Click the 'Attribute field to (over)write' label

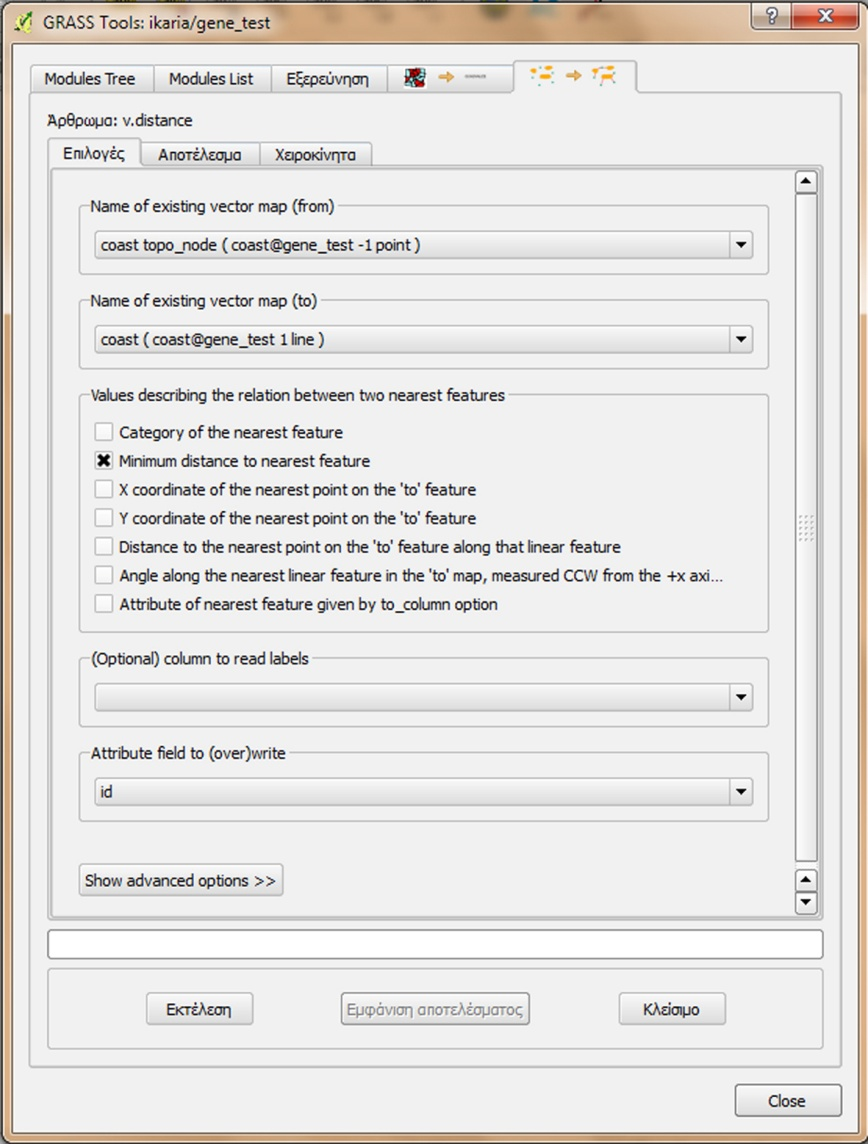pyautogui.click(x=188, y=753)
